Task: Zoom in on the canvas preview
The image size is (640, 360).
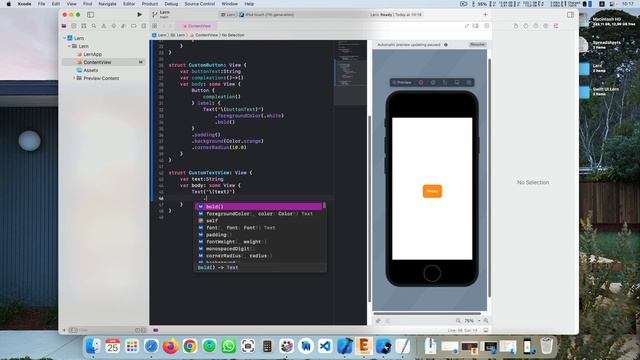Action: point(486,321)
